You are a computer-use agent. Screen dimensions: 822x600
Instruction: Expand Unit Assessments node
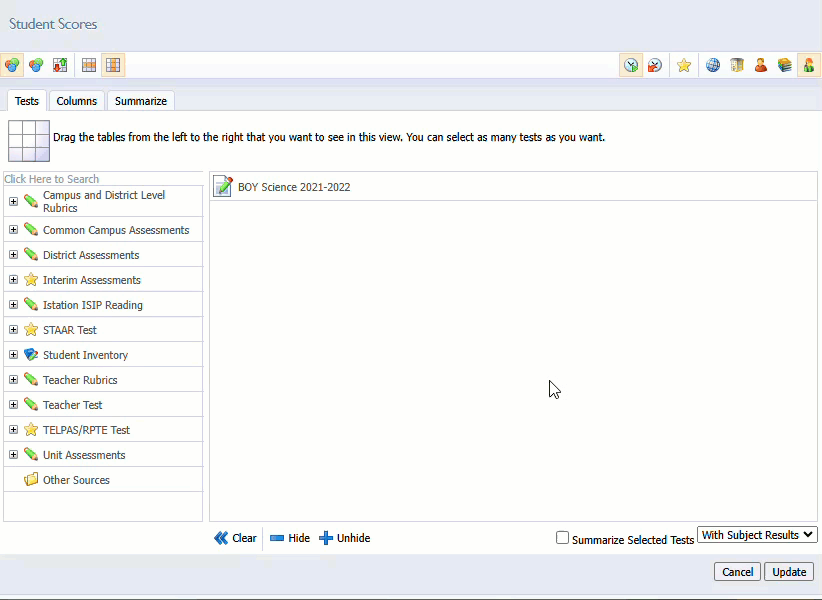coord(14,454)
